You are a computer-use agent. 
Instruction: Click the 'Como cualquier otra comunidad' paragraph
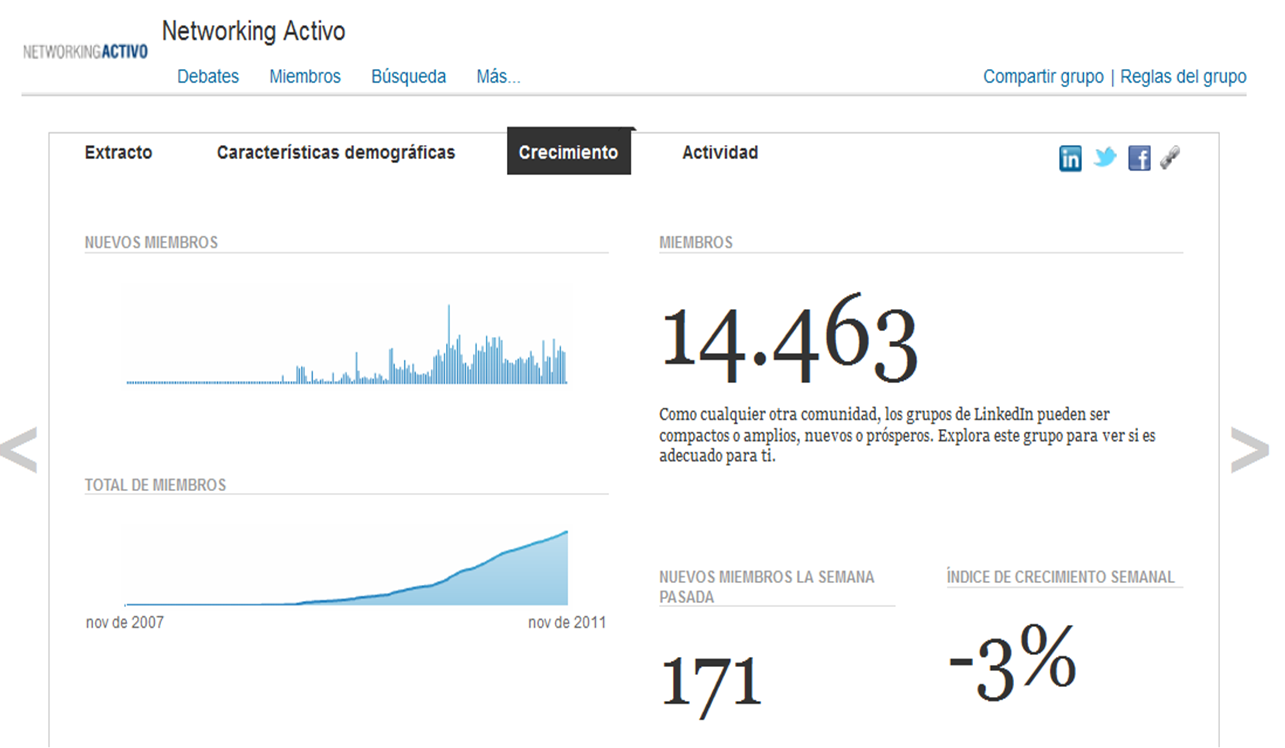908,435
